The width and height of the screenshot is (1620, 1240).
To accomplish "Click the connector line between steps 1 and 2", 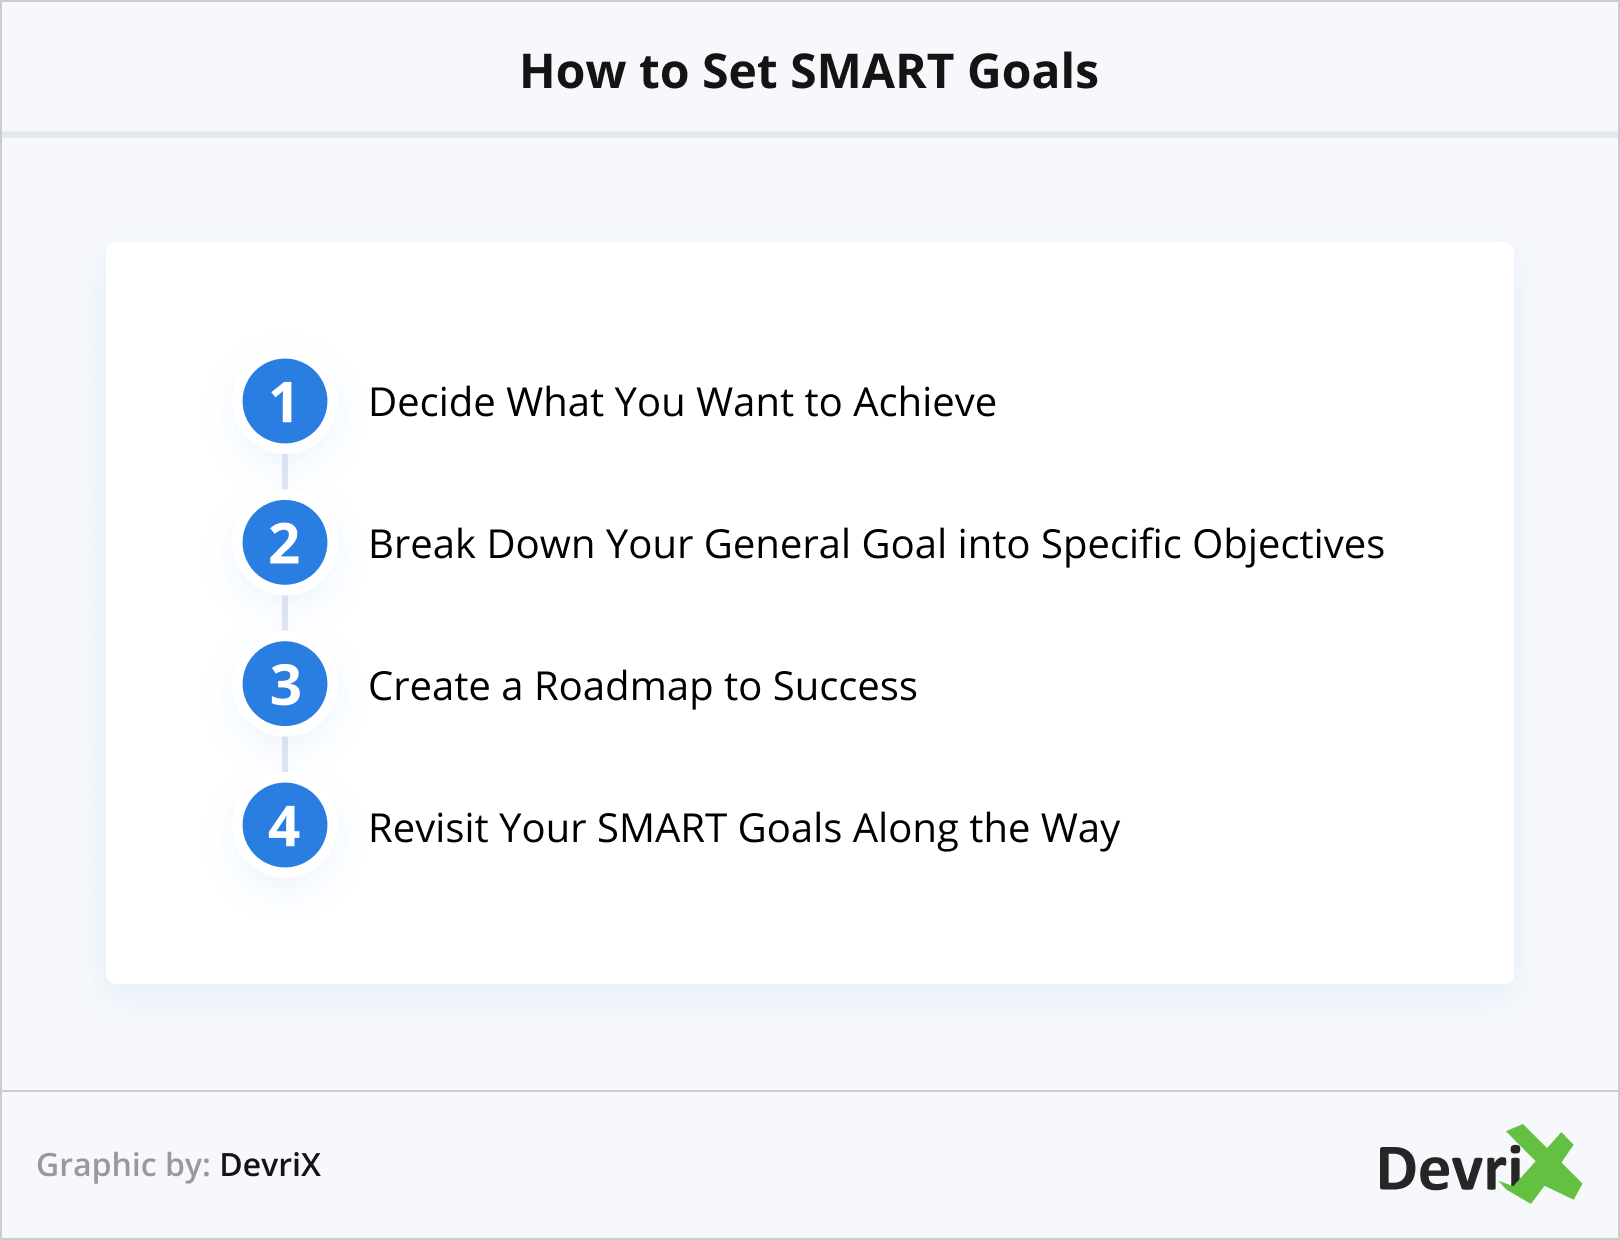I will click(x=285, y=472).
